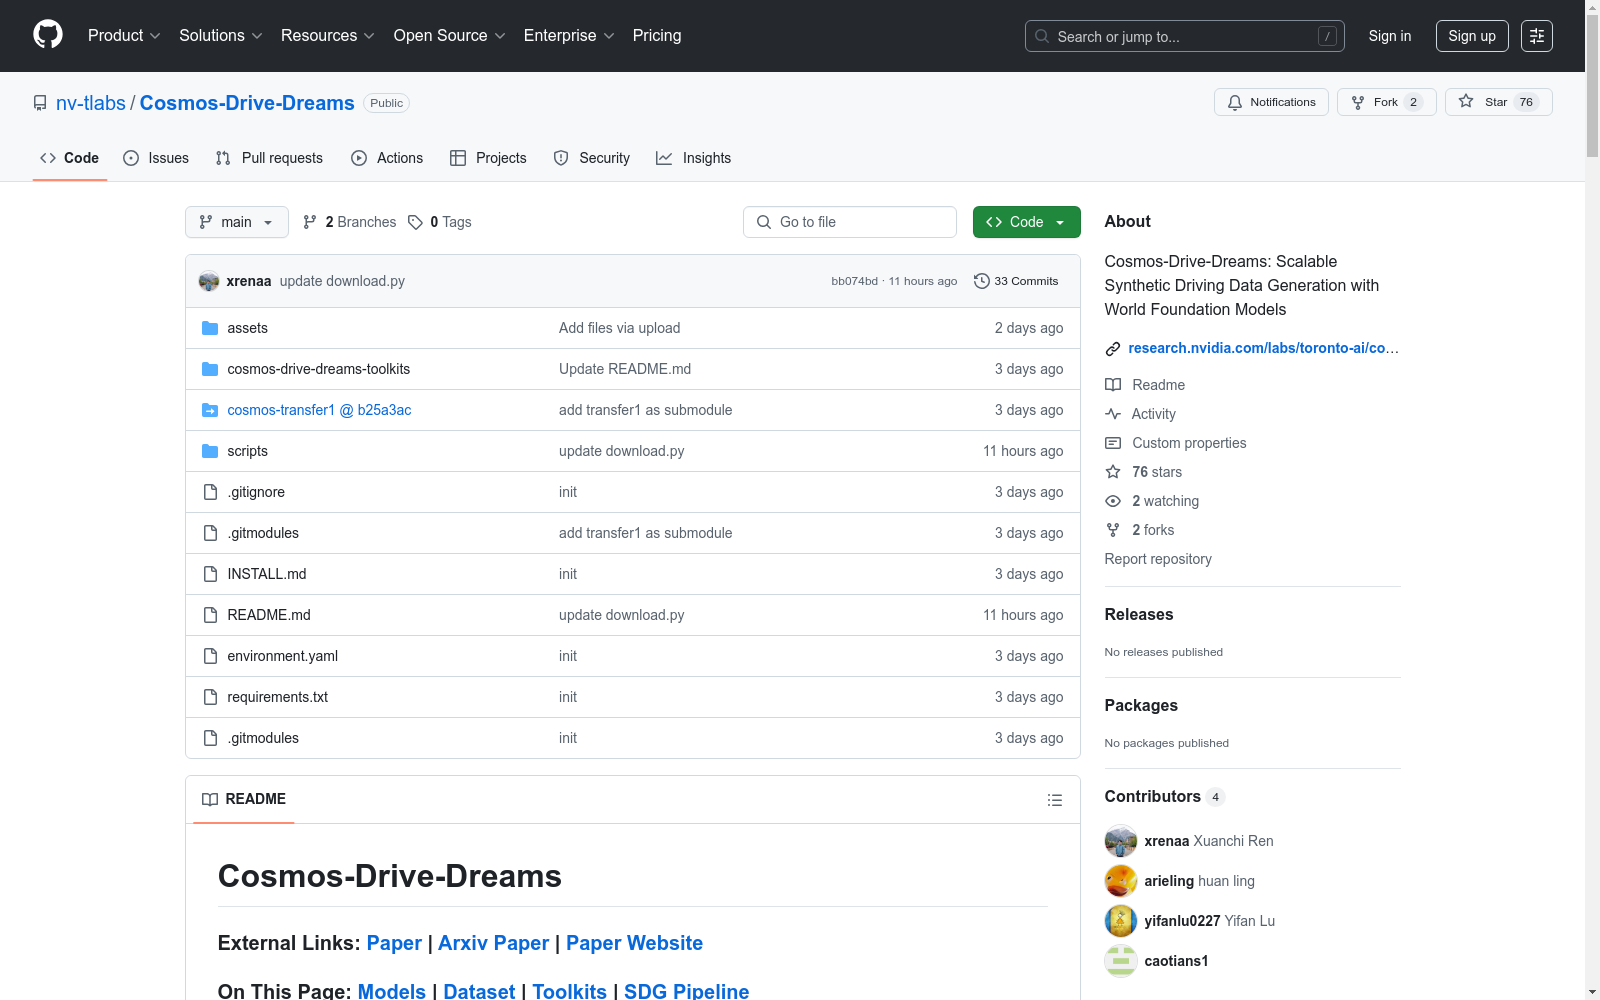The image size is (1600, 1000).
Task: Expand the Resources menu
Action: pyautogui.click(x=328, y=36)
